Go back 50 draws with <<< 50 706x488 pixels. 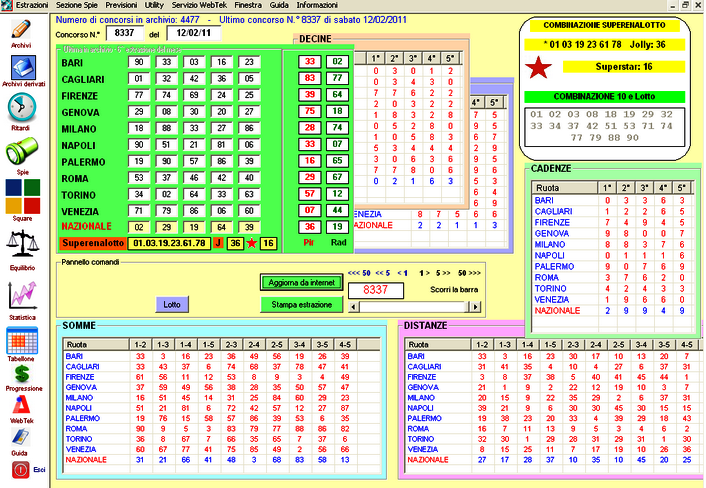click(x=359, y=273)
